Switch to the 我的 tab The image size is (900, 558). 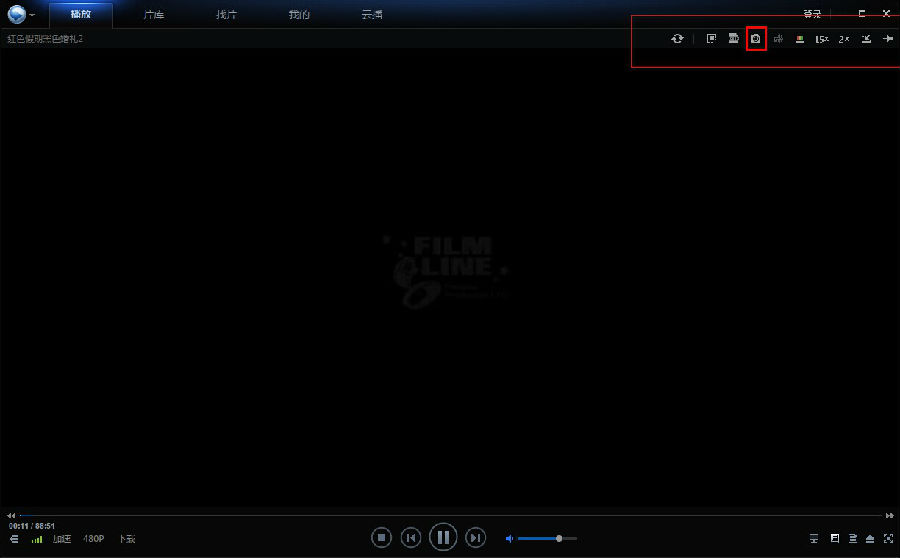(299, 14)
